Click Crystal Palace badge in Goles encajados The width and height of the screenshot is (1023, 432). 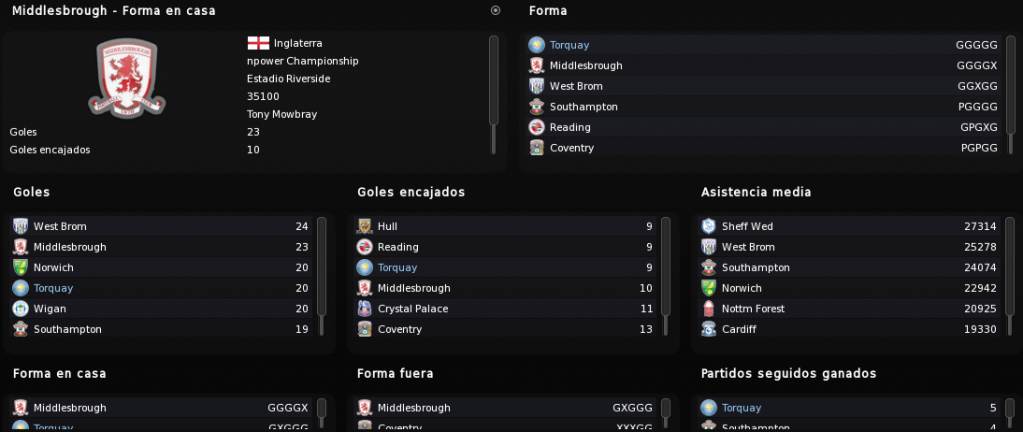364,309
